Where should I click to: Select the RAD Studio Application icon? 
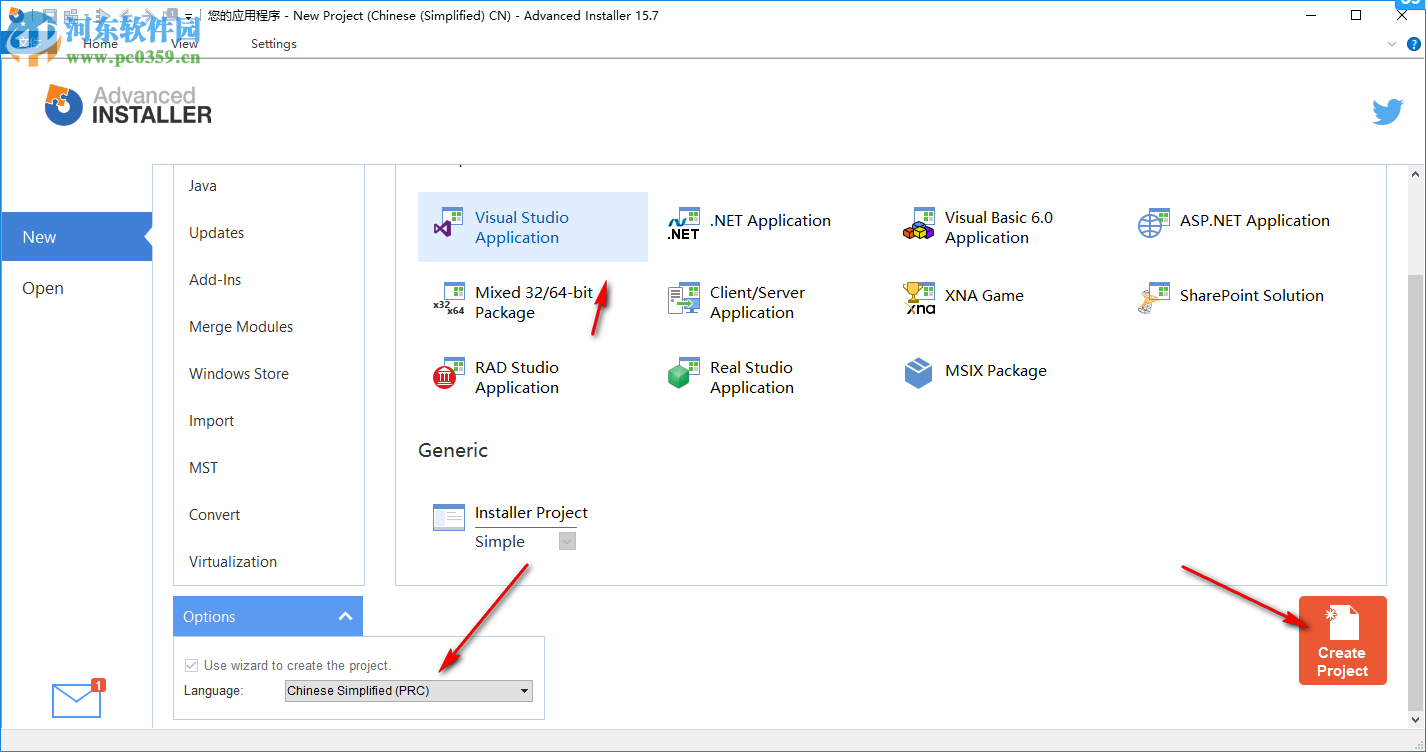pyautogui.click(x=447, y=373)
